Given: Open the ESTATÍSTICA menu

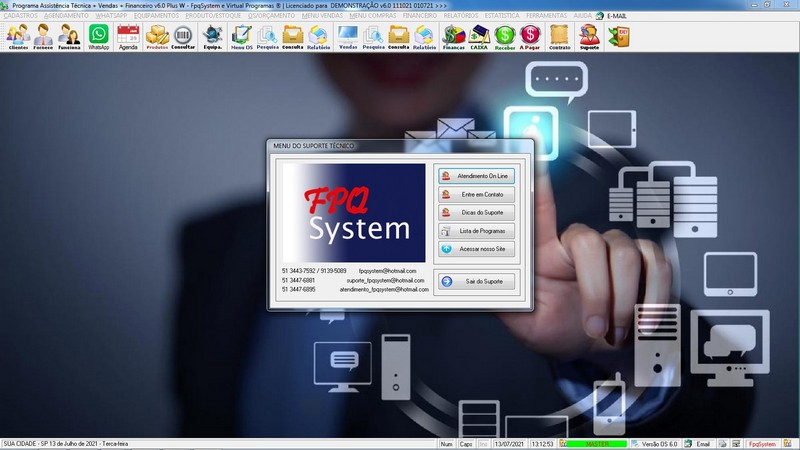Looking at the screenshot, I should 502,16.
